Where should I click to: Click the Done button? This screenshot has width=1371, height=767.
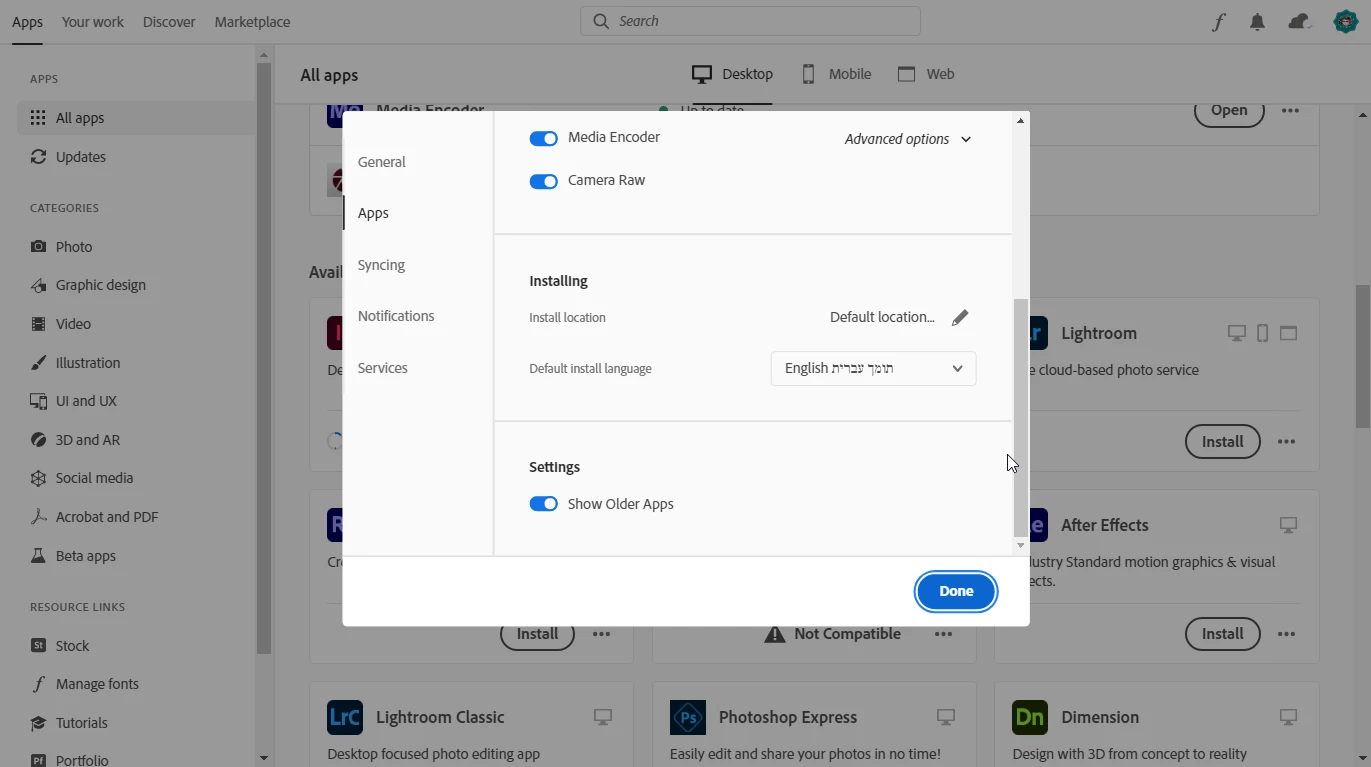tap(956, 591)
